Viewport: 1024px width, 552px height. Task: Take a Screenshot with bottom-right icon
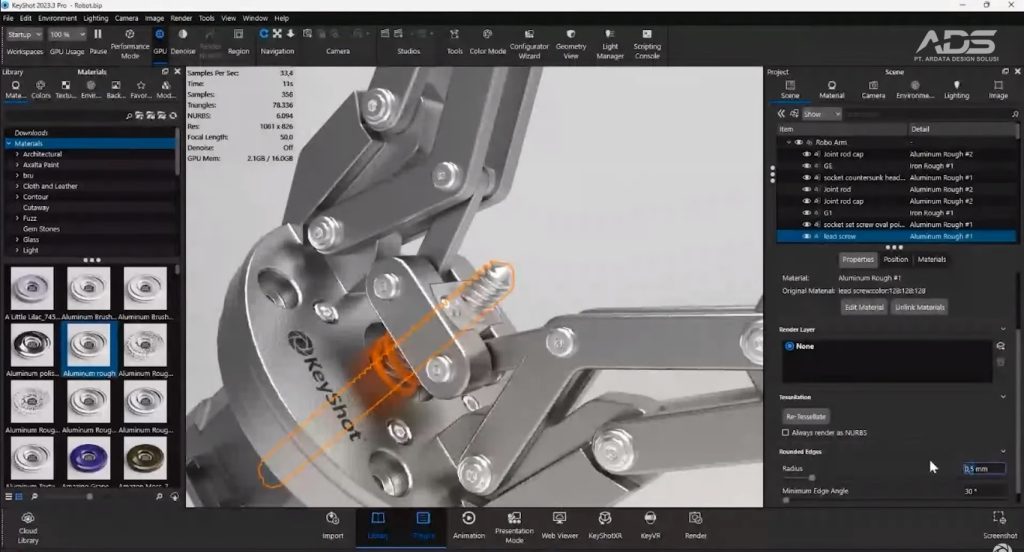coord(999,523)
